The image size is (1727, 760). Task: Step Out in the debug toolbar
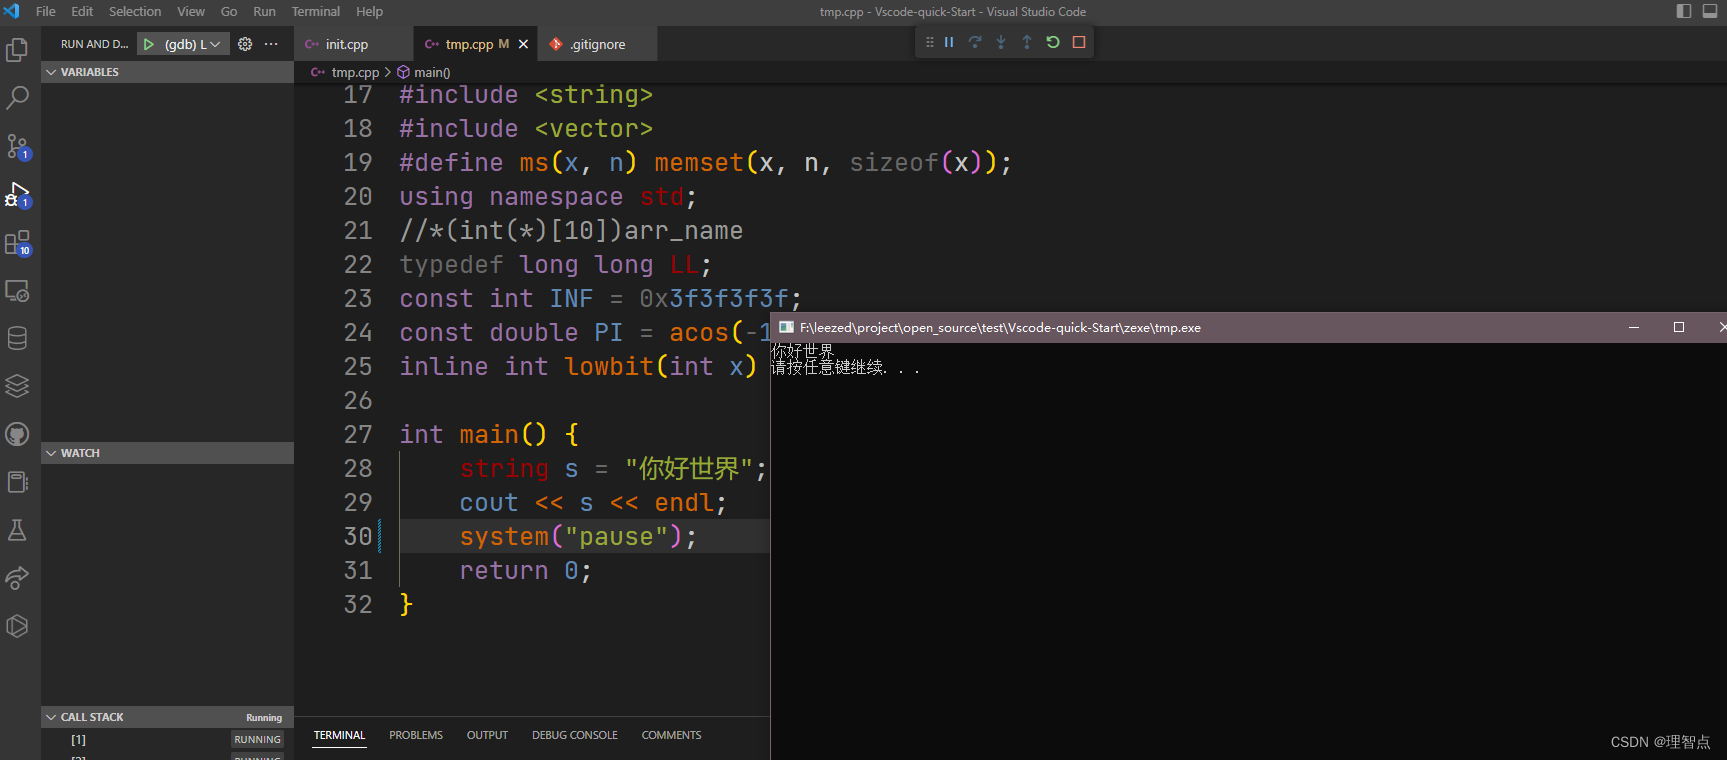(x=1027, y=42)
